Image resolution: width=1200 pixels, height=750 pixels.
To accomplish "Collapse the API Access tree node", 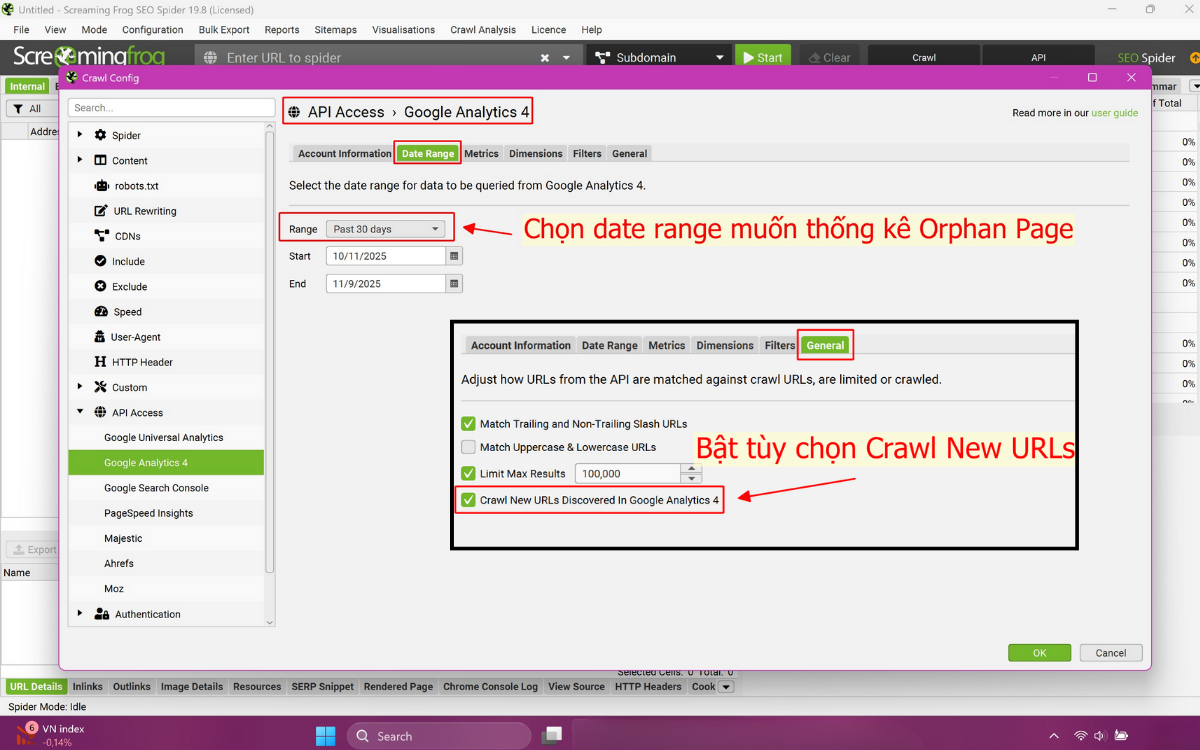I will (80, 412).
